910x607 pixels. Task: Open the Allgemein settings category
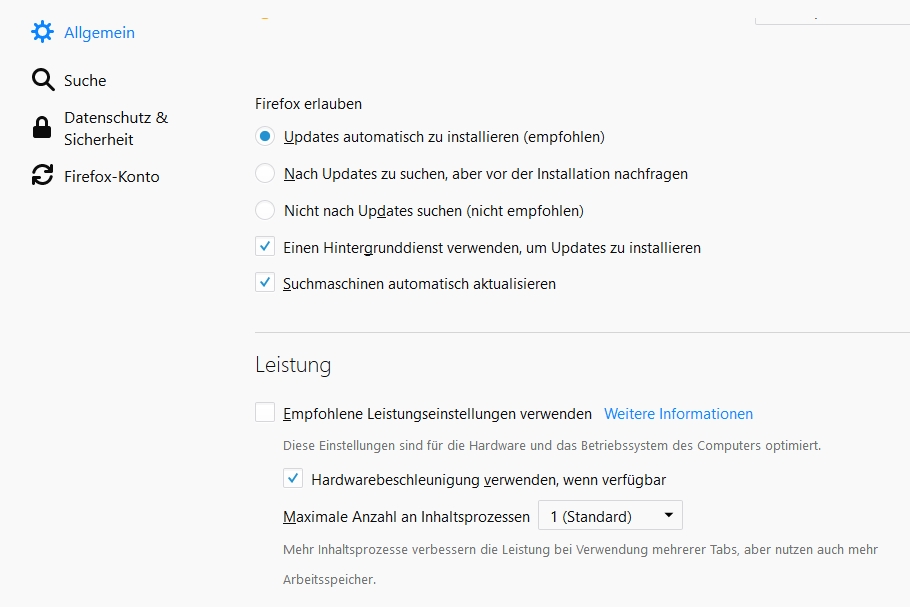(99, 32)
